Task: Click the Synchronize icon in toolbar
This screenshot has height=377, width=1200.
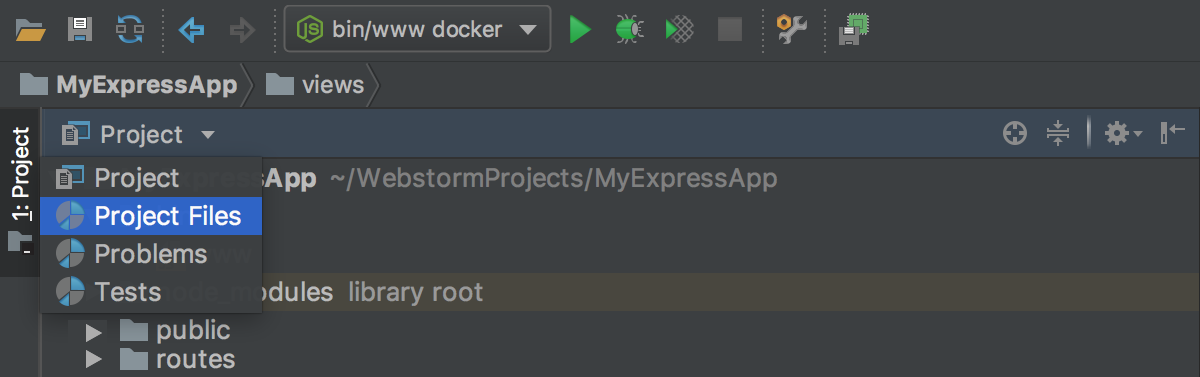Action: pos(130,30)
